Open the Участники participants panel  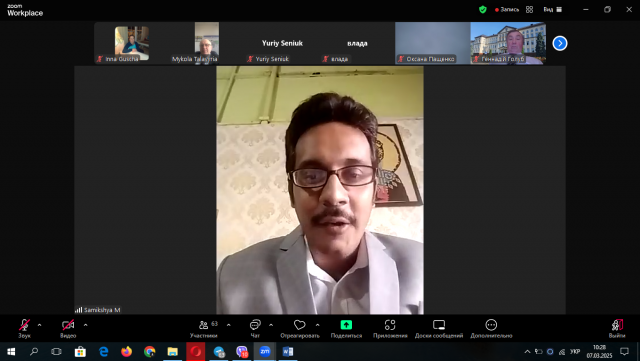tap(204, 328)
